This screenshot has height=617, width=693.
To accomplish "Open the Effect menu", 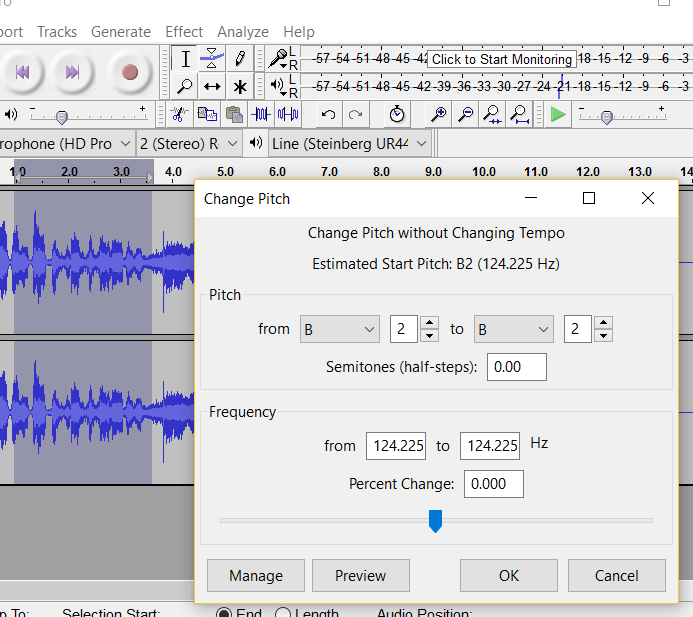I will [184, 32].
